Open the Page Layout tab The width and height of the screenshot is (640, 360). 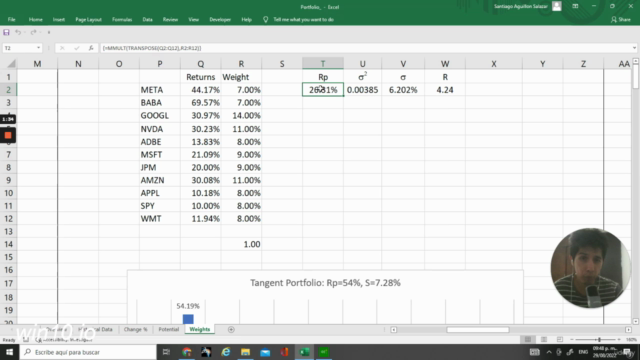tap(88, 19)
